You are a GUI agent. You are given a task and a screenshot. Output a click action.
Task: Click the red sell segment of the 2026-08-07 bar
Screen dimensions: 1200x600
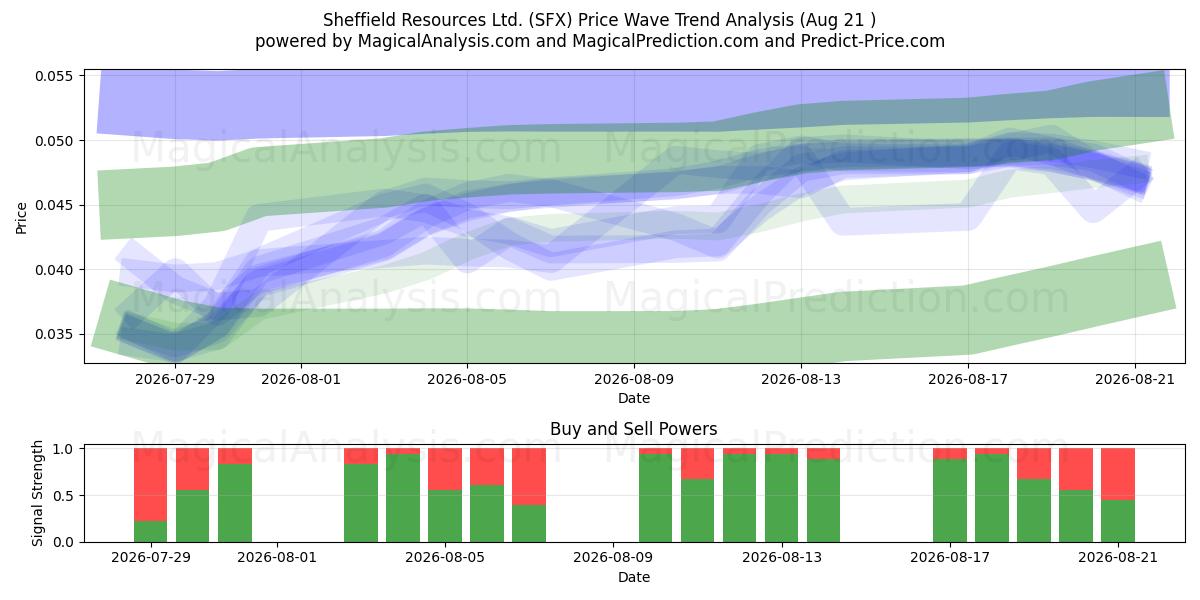coord(529,477)
